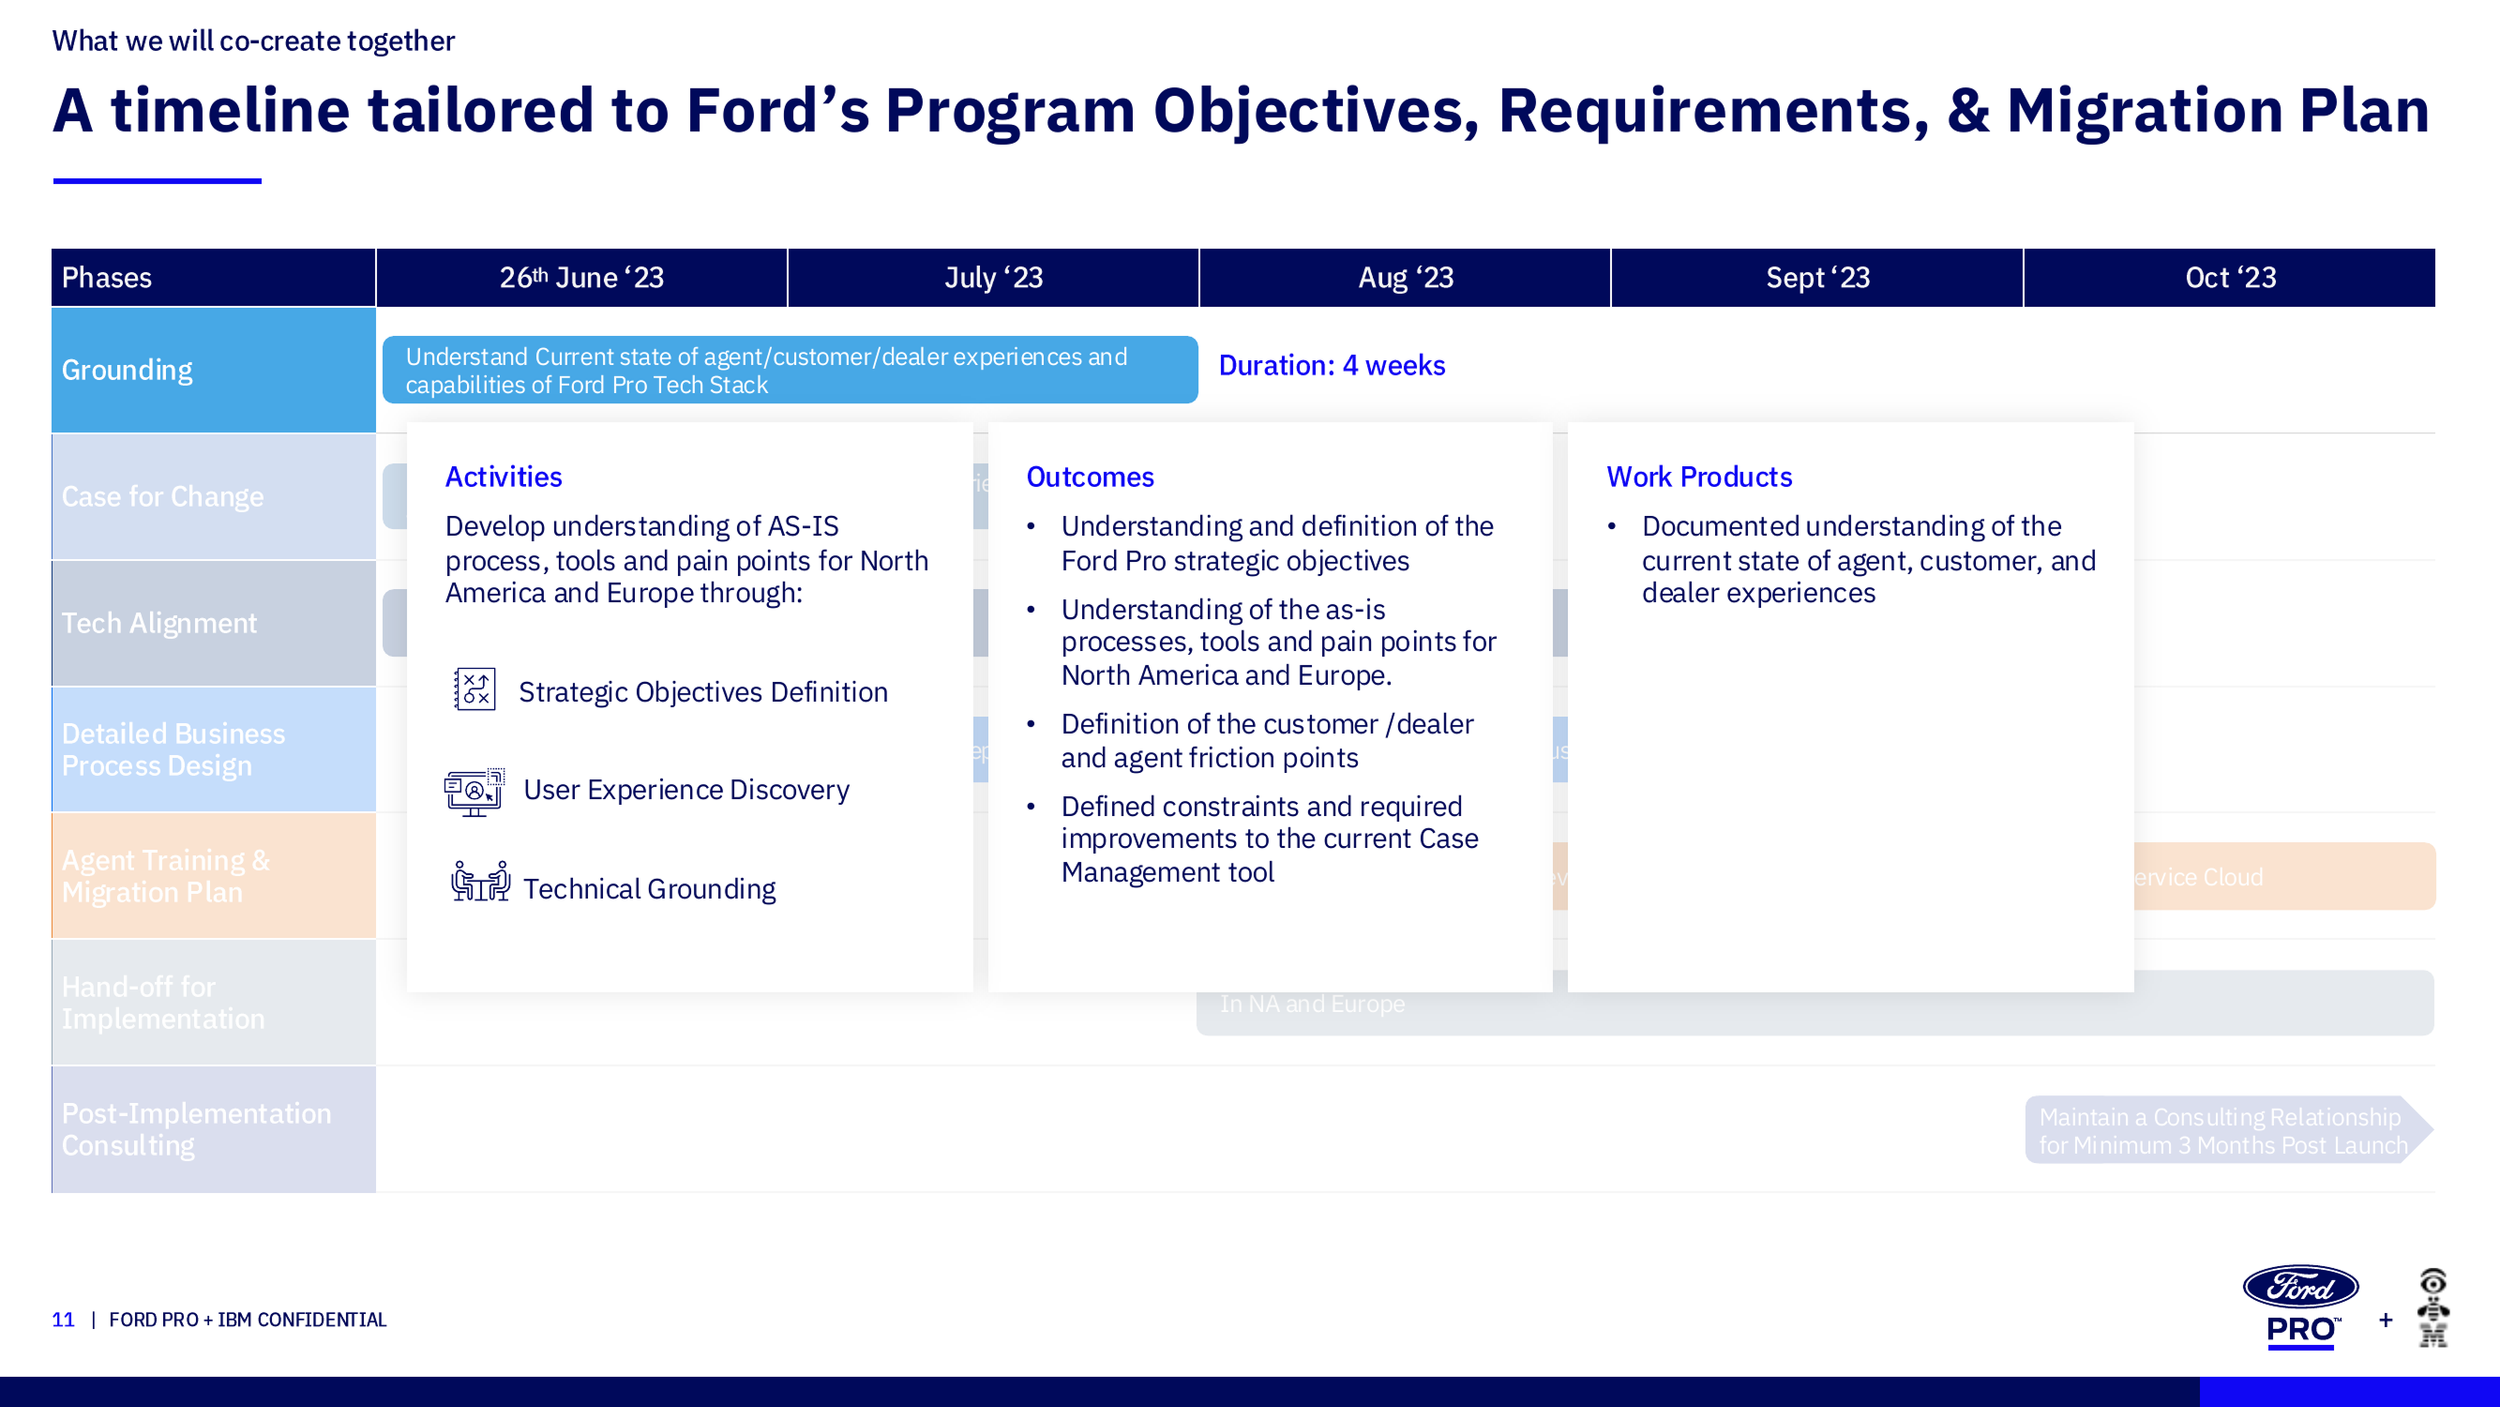Screen dimensions: 2500x1407
Task: Click 'What we will co-create together' subtitle
Action: [253, 41]
